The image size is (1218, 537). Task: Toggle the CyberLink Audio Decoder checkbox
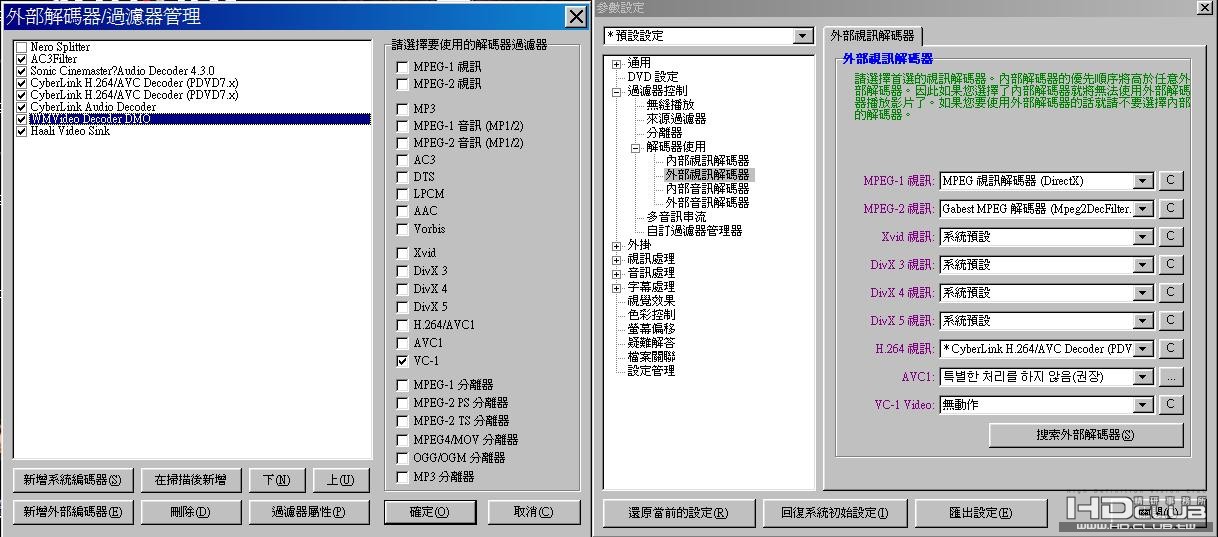tap(22, 107)
